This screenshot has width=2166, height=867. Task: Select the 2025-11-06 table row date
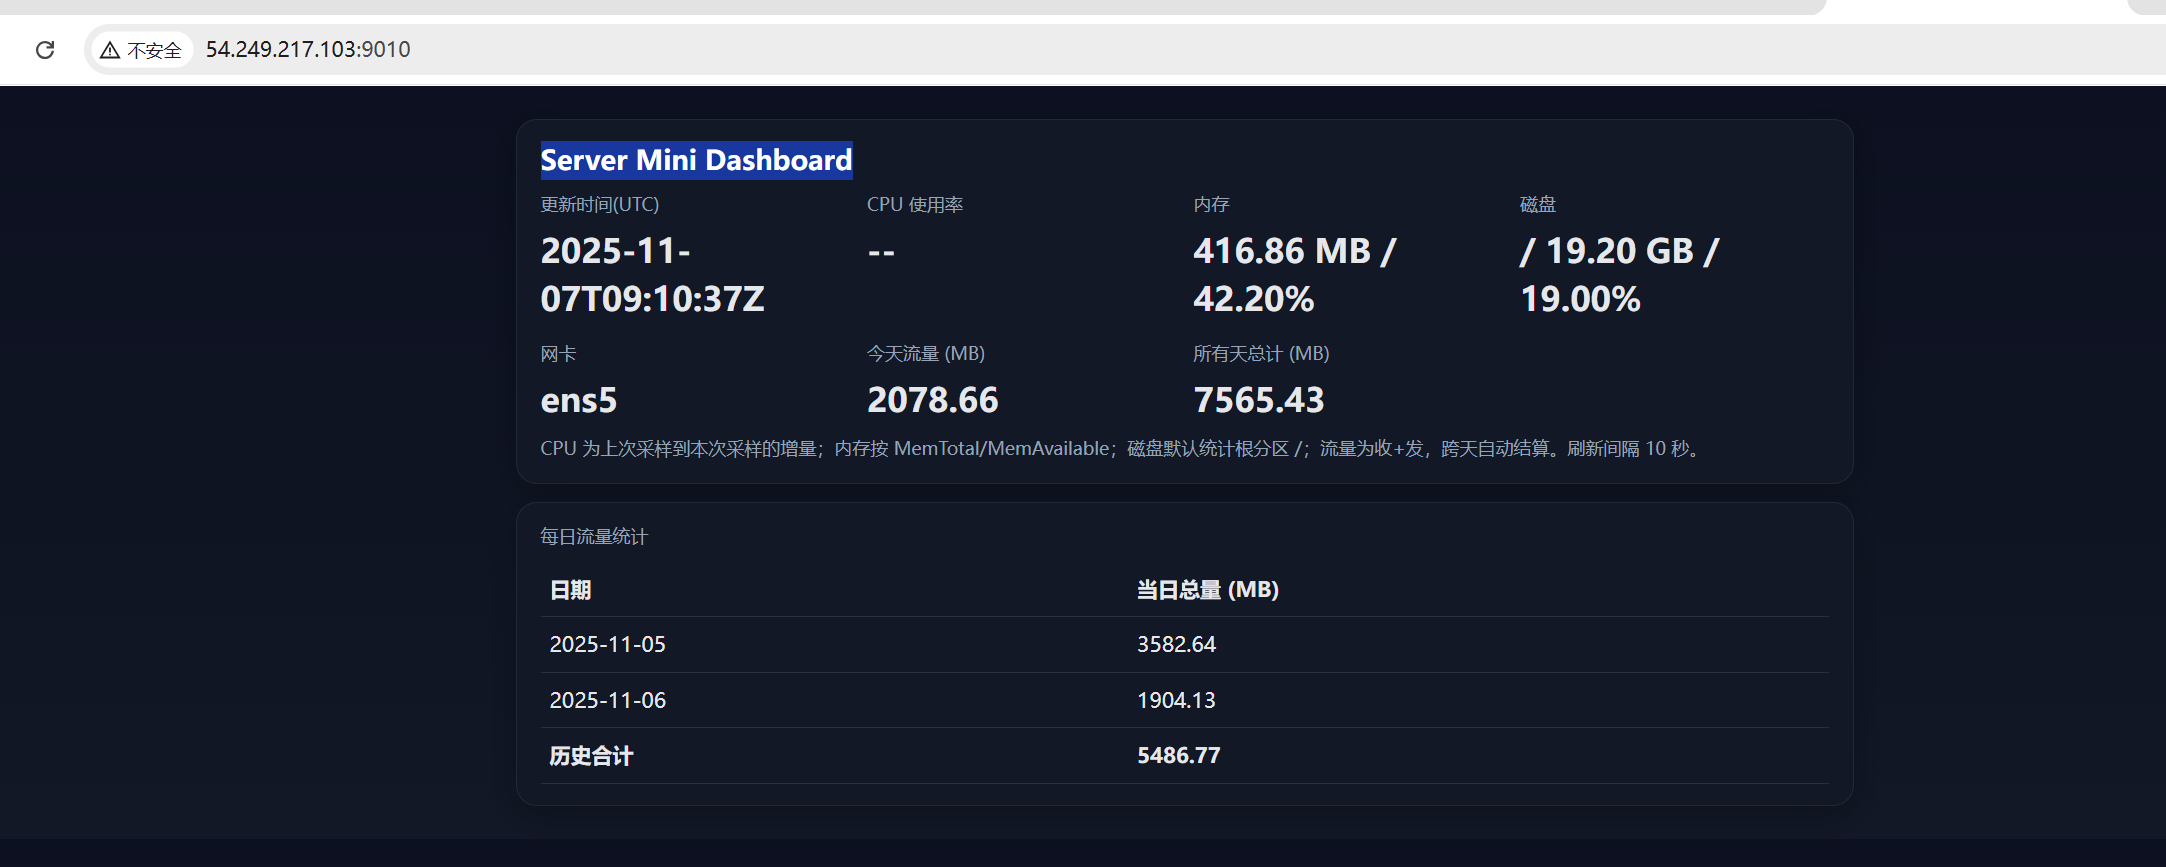click(x=607, y=701)
